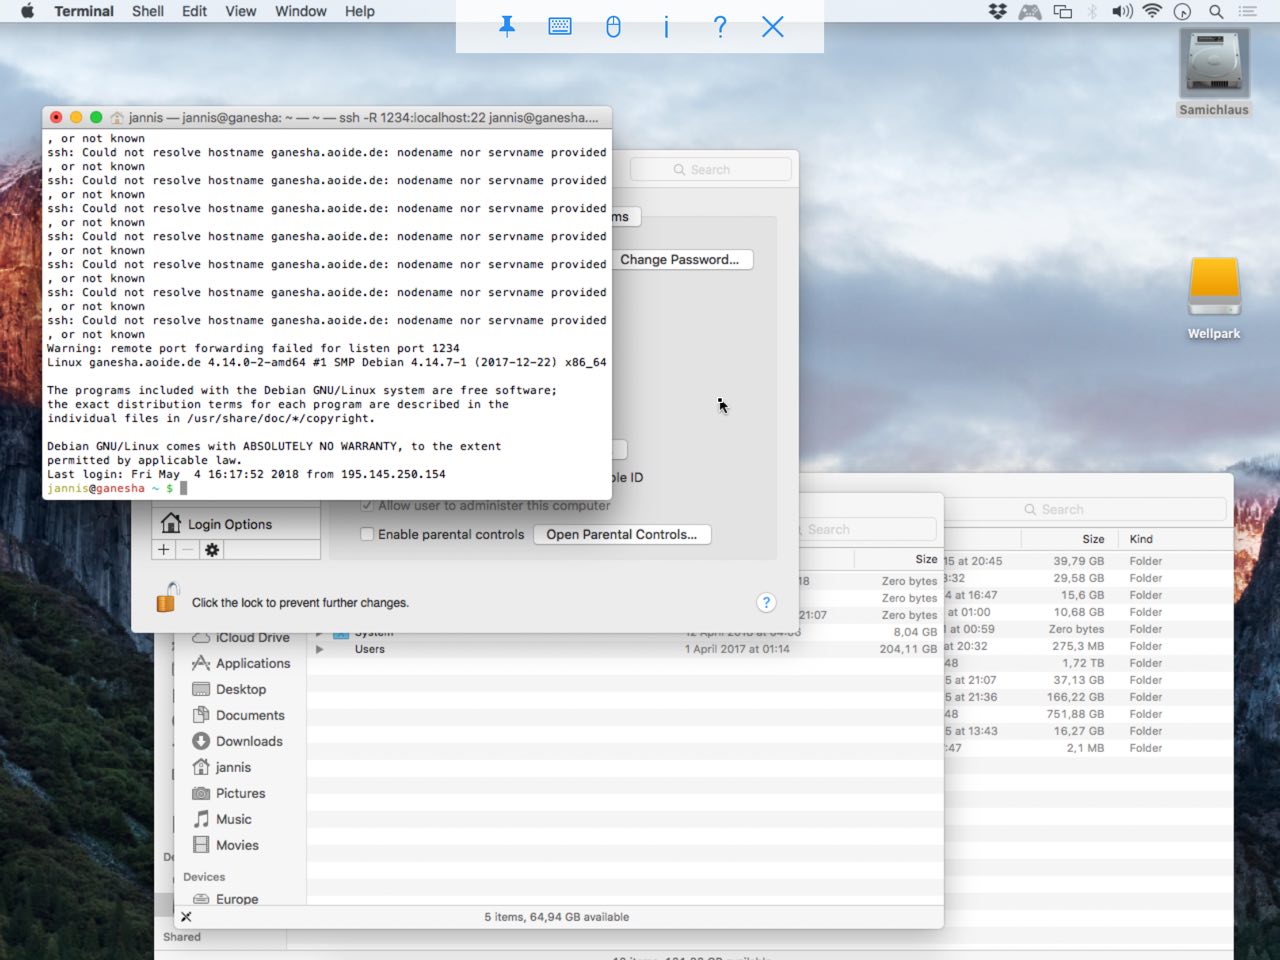
Task: Expand the Users folder disclosure triangle
Action: [320, 649]
